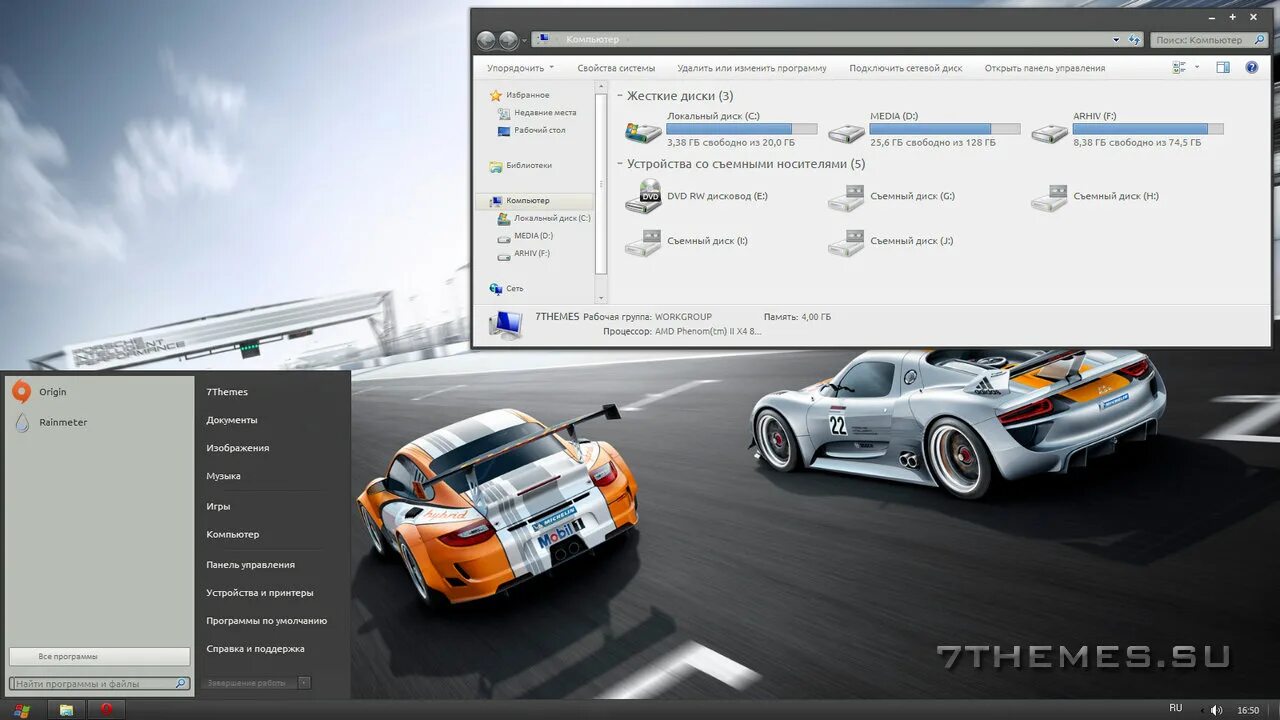
Task: Click the computer icon in details pane
Action: [506, 324]
